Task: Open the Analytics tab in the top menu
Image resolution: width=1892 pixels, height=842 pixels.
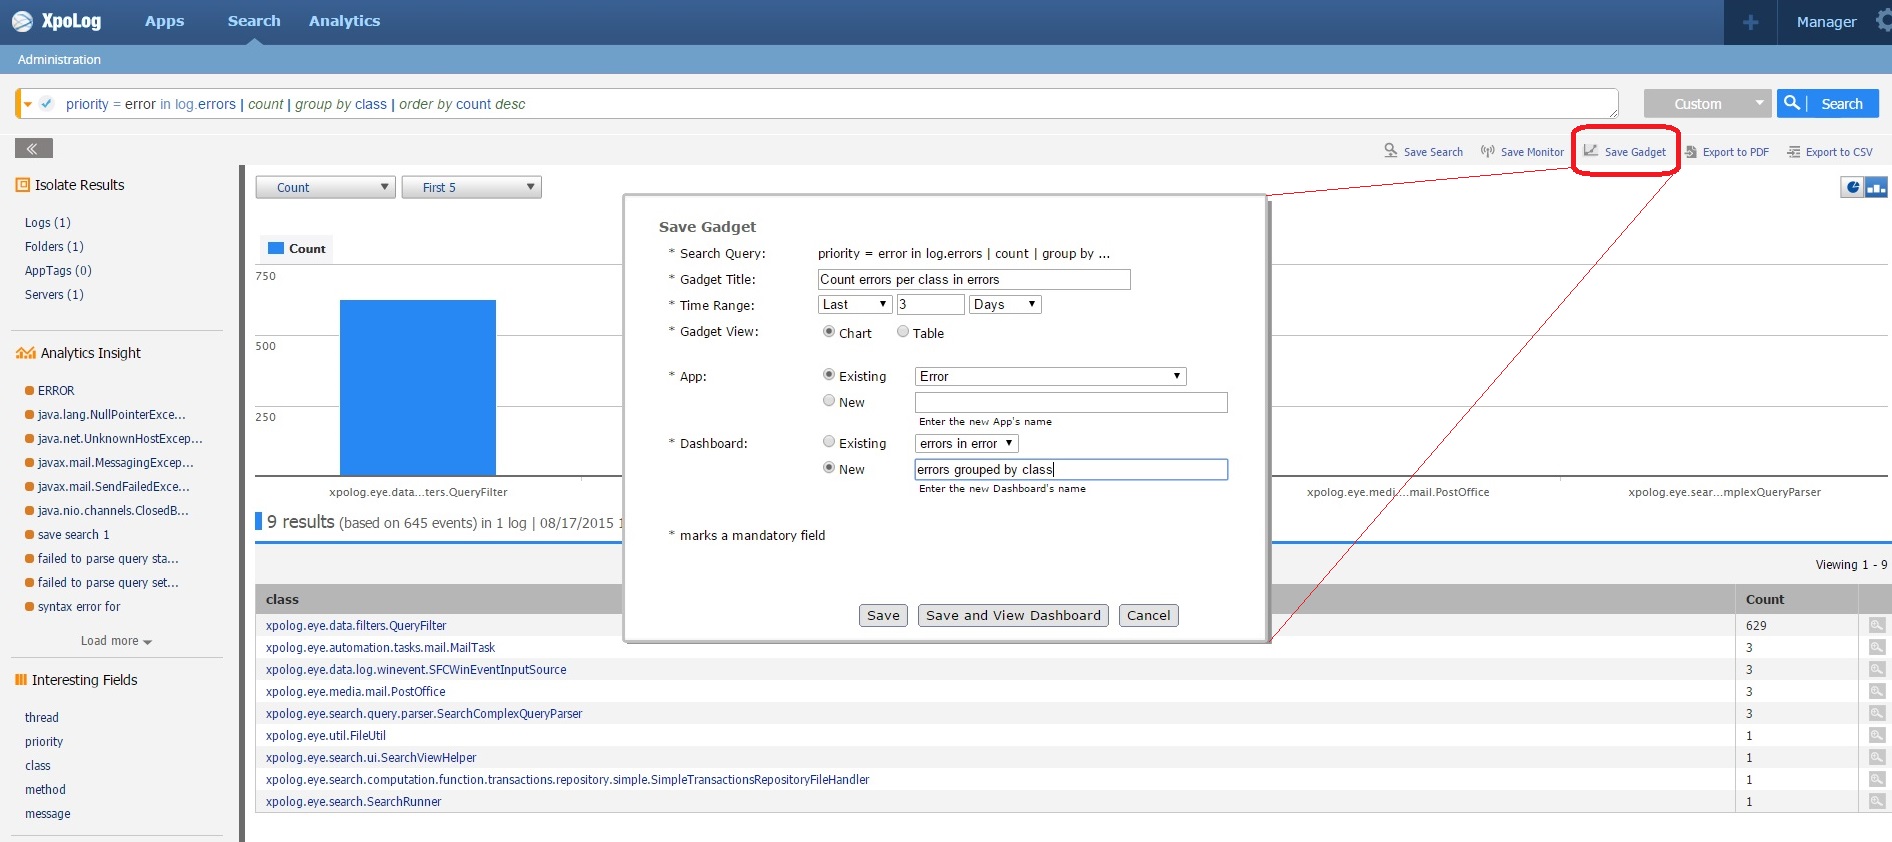Action: (x=344, y=21)
